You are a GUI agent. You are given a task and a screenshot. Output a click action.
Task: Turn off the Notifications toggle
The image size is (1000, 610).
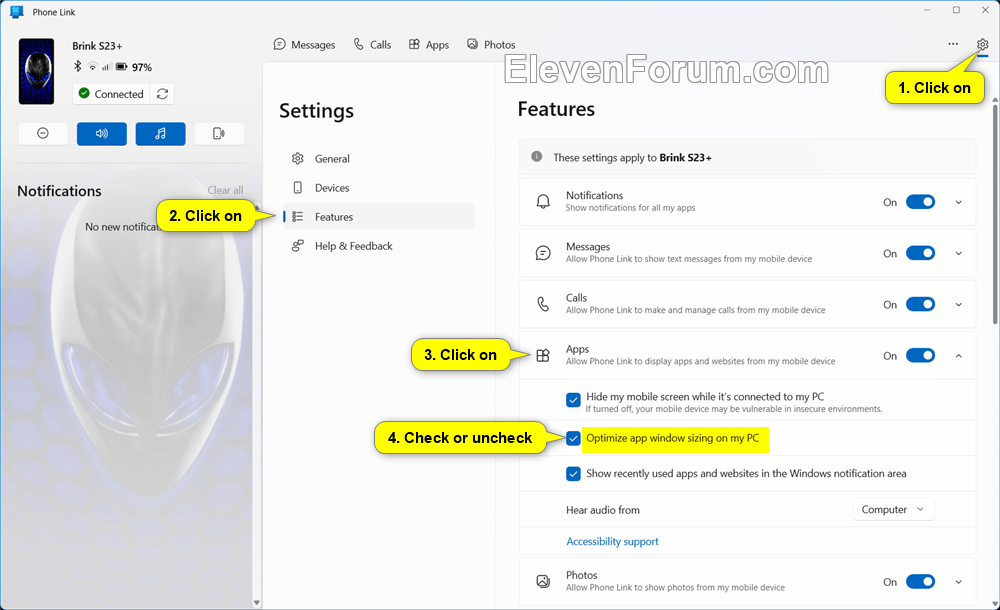click(920, 202)
